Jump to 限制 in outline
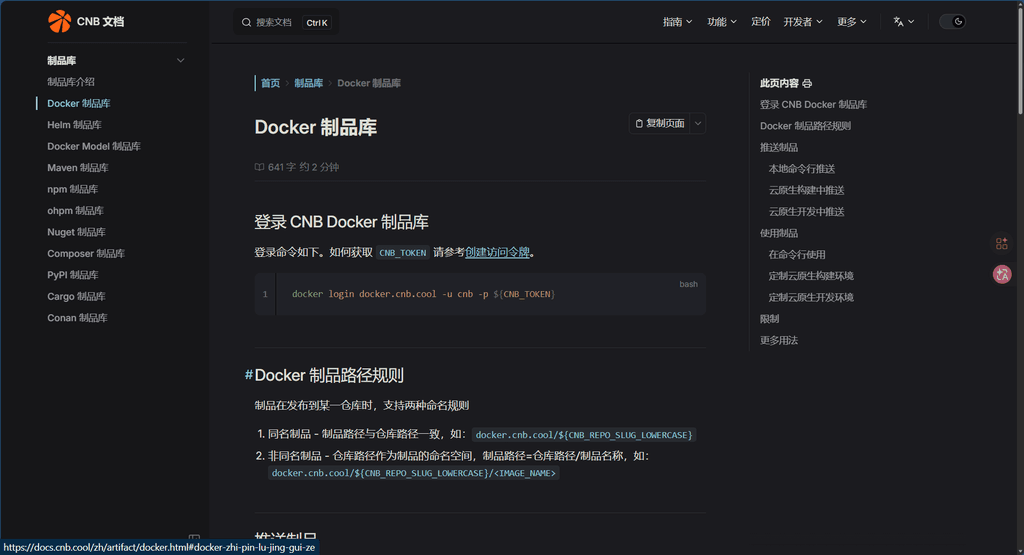Image resolution: width=1024 pixels, height=555 pixels. (x=769, y=319)
